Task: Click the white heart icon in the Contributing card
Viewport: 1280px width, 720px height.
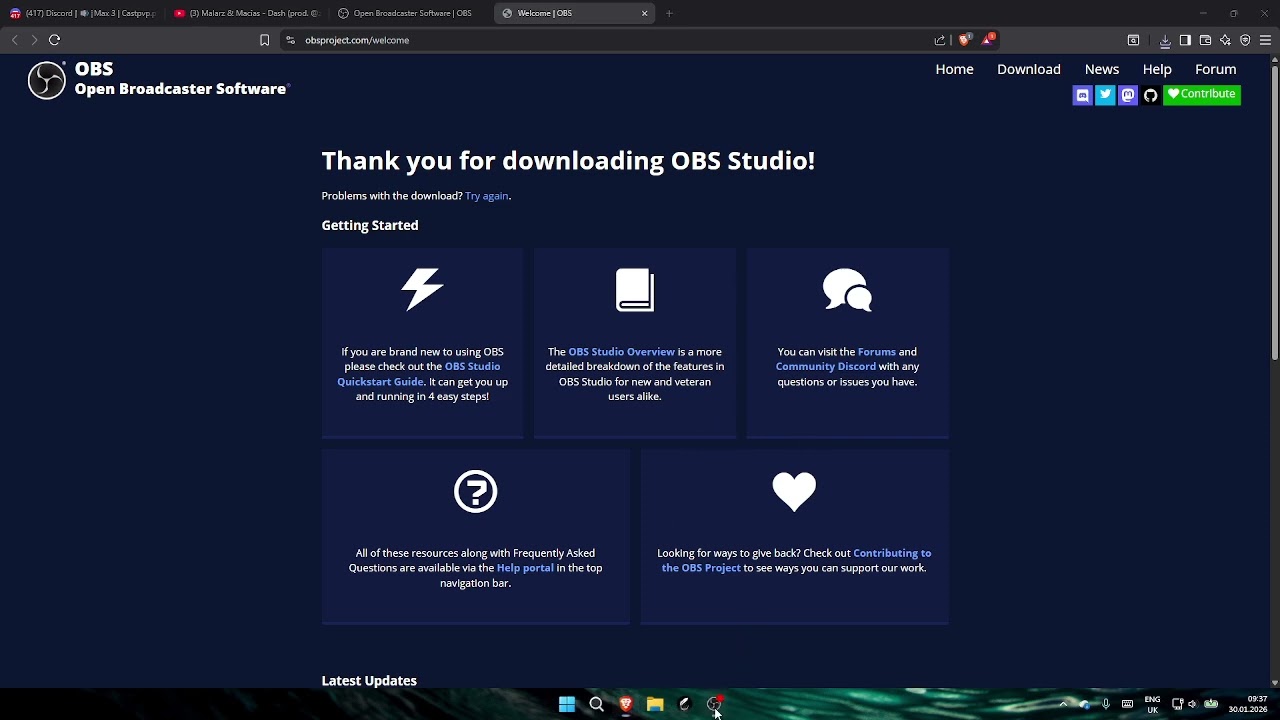Action: 794,491
